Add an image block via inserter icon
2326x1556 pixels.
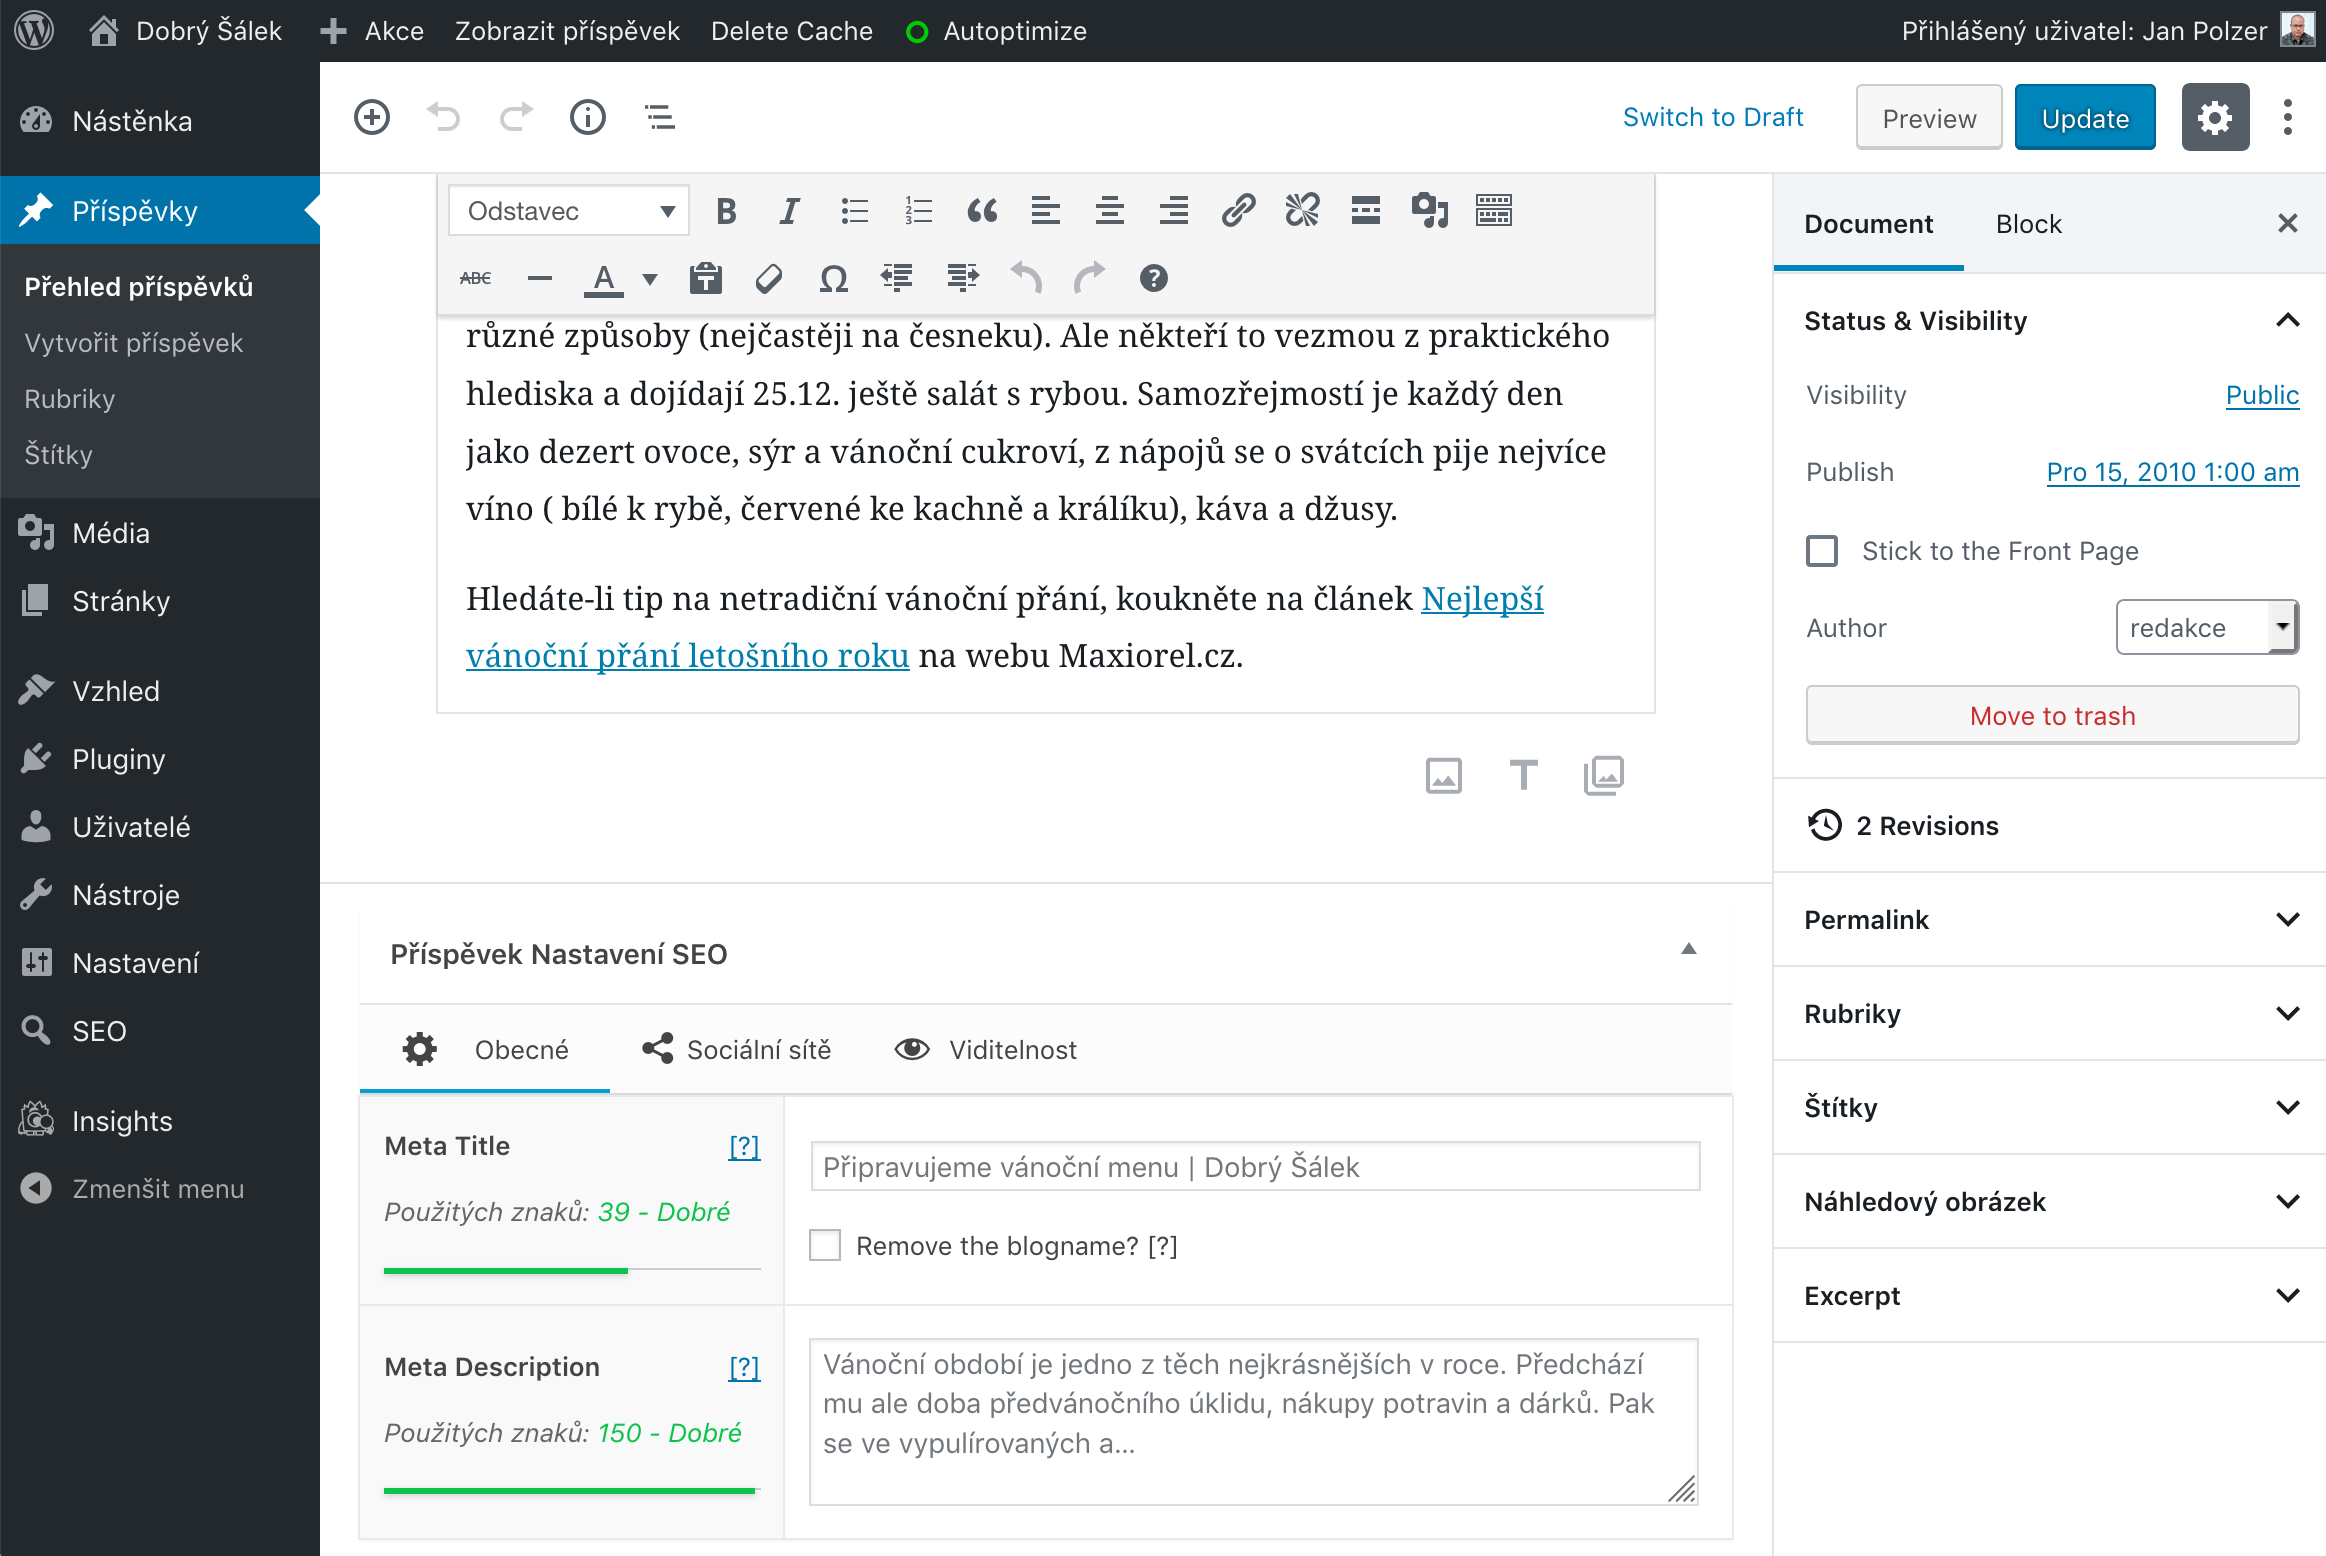point(1444,775)
